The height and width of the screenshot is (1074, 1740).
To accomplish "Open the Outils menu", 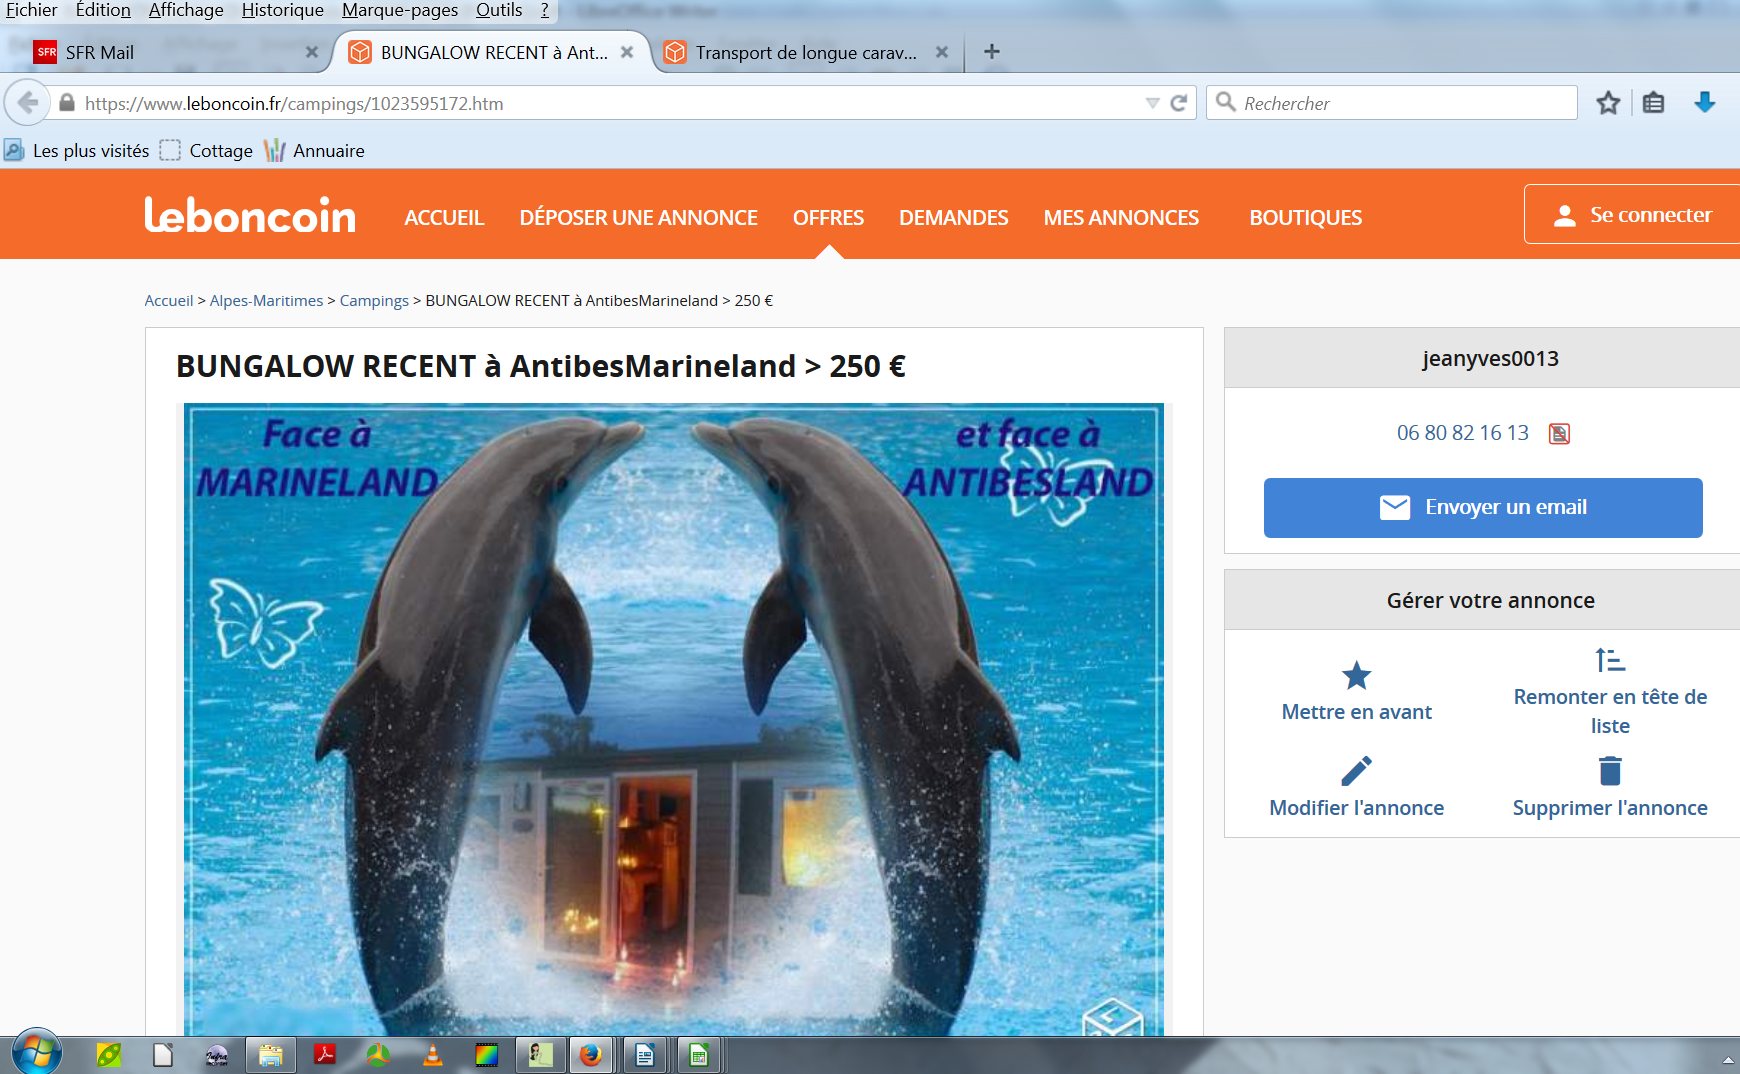I will [x=499, y=10].
